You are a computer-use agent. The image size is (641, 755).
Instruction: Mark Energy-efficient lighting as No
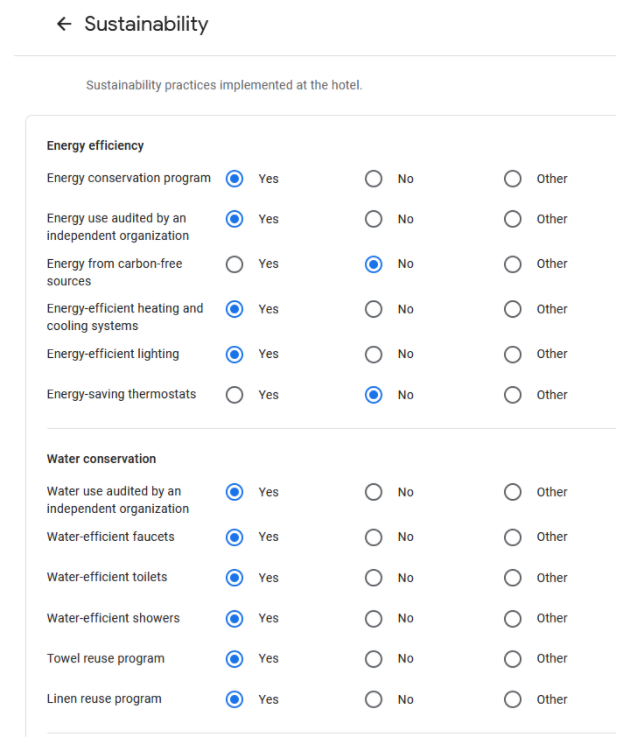(373, 354)
